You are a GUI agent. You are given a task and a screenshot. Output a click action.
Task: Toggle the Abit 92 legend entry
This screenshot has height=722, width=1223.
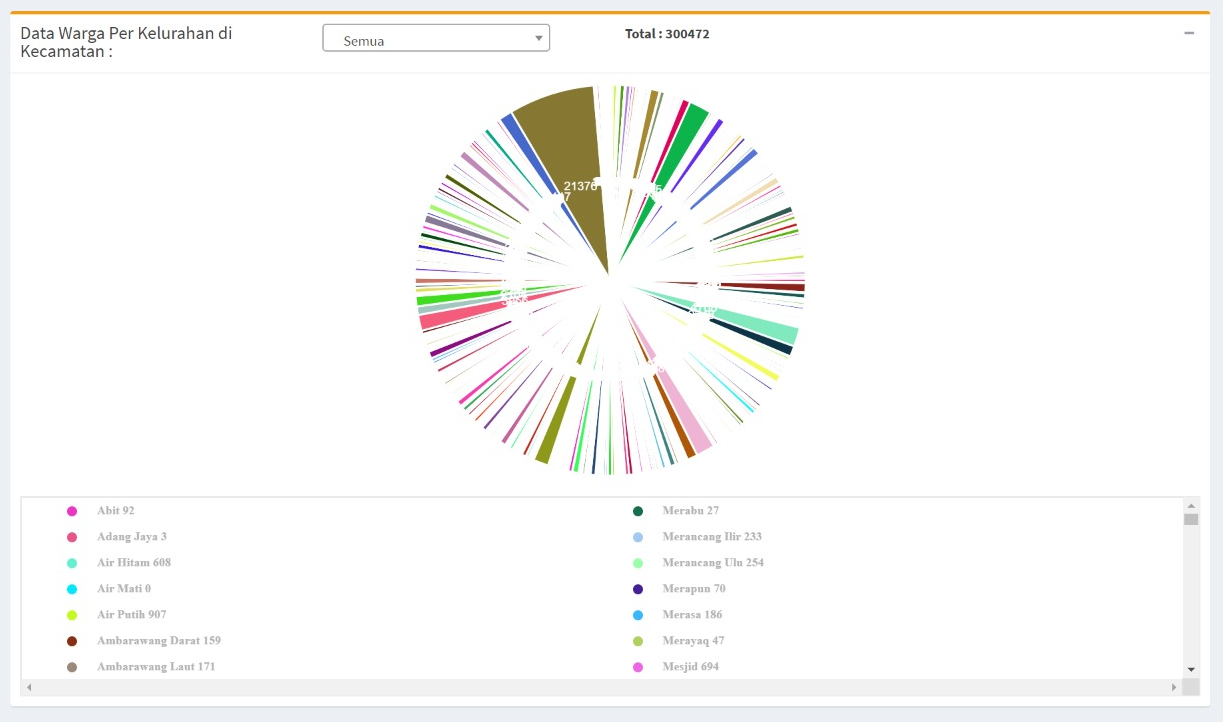115,511
